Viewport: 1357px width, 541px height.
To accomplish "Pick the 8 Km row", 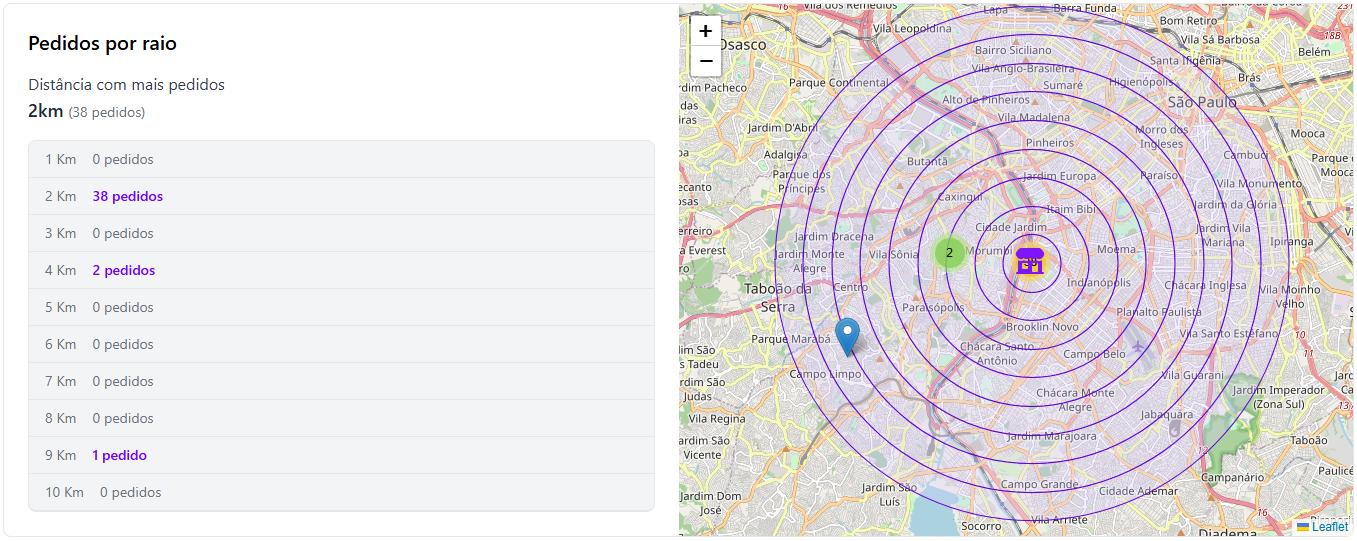I will pos(341,418).
